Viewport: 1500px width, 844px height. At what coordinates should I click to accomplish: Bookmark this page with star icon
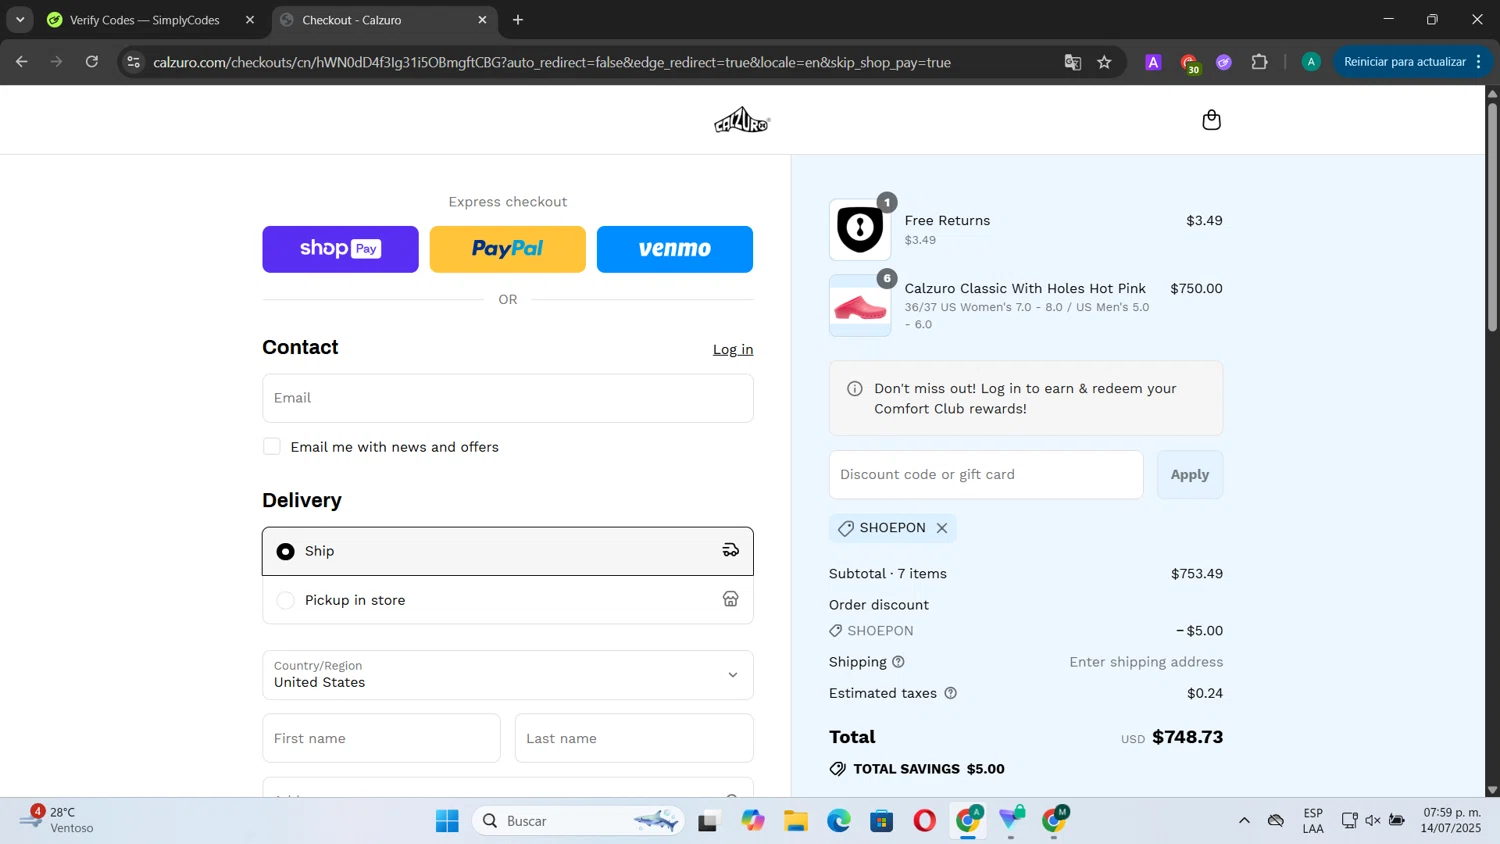[x=1104, y=62]
